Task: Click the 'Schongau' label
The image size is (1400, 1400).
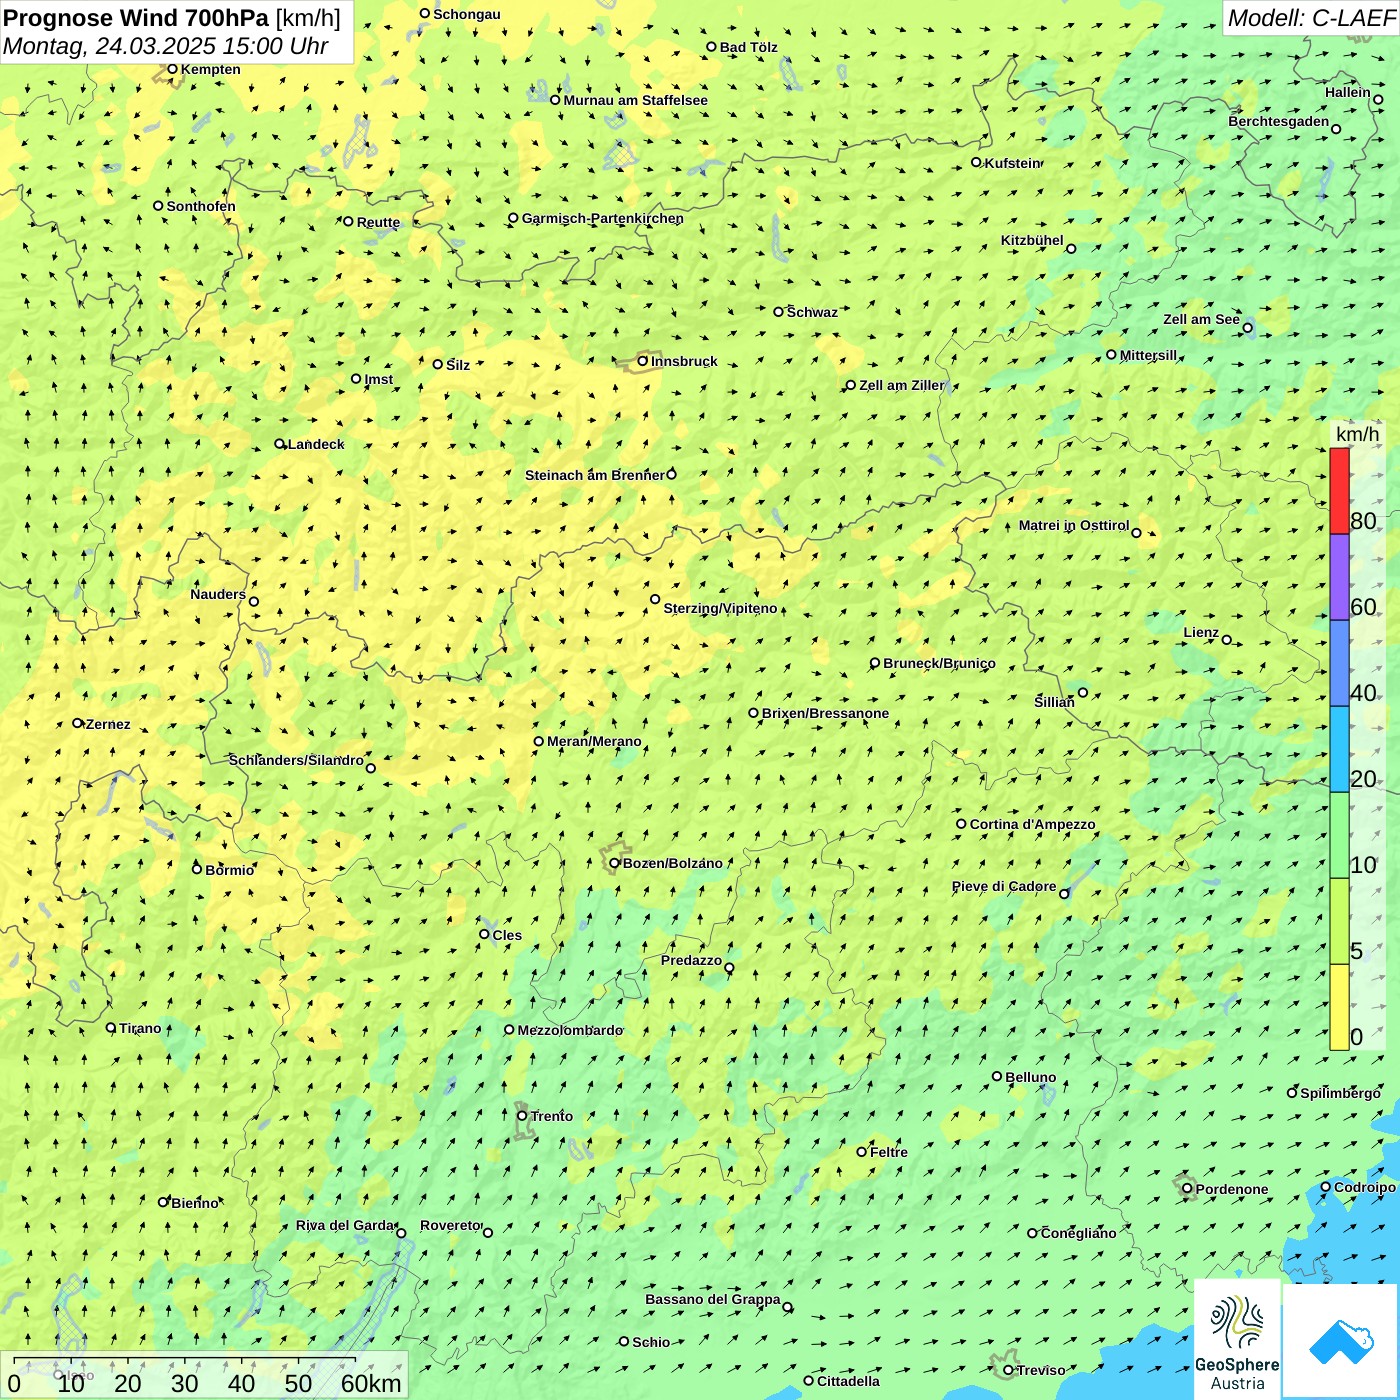Action: [466, 14]
